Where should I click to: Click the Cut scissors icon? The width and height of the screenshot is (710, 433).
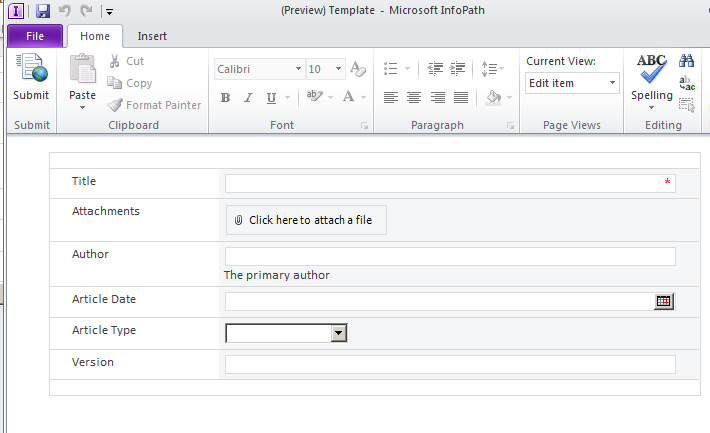click(x=115, y=61)
